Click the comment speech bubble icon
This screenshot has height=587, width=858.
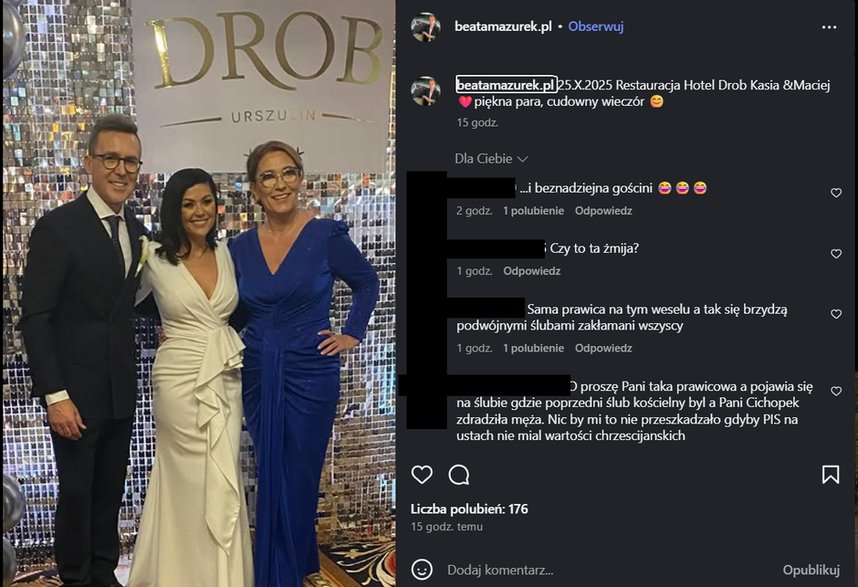pyautogui.click(x=459, y=475)
